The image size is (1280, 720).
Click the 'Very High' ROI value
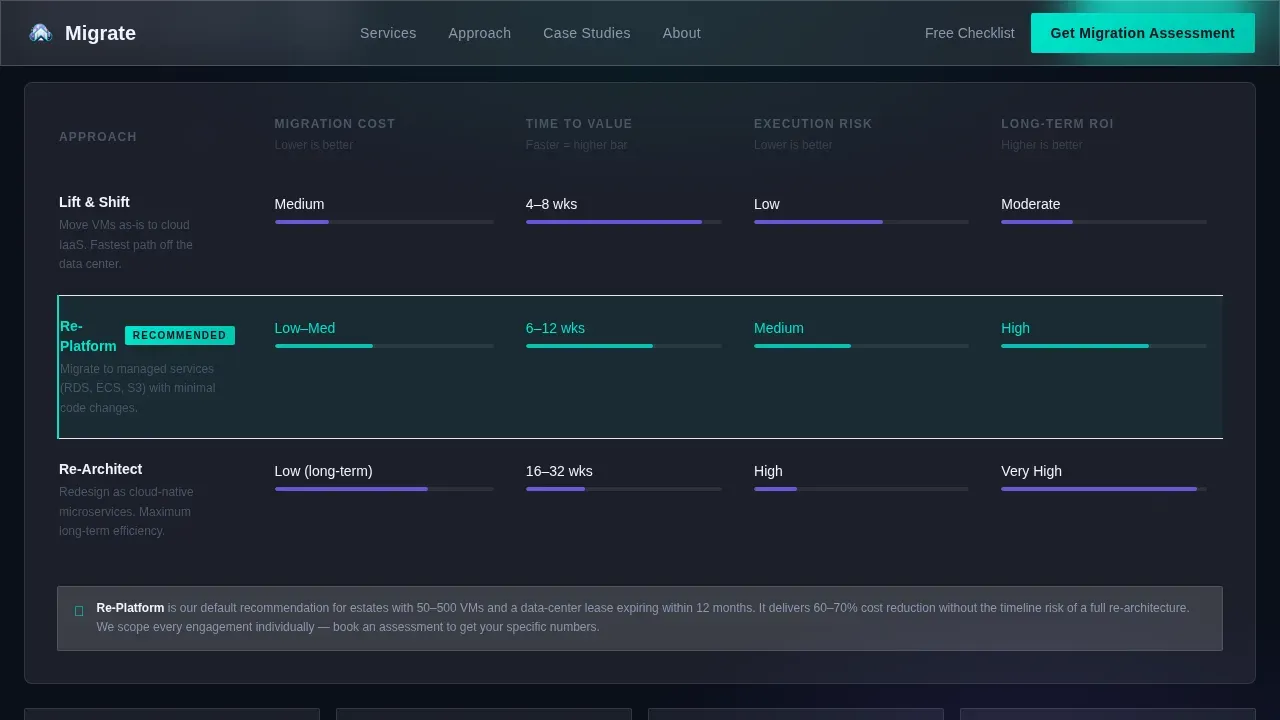click(x=1031, y=471)
